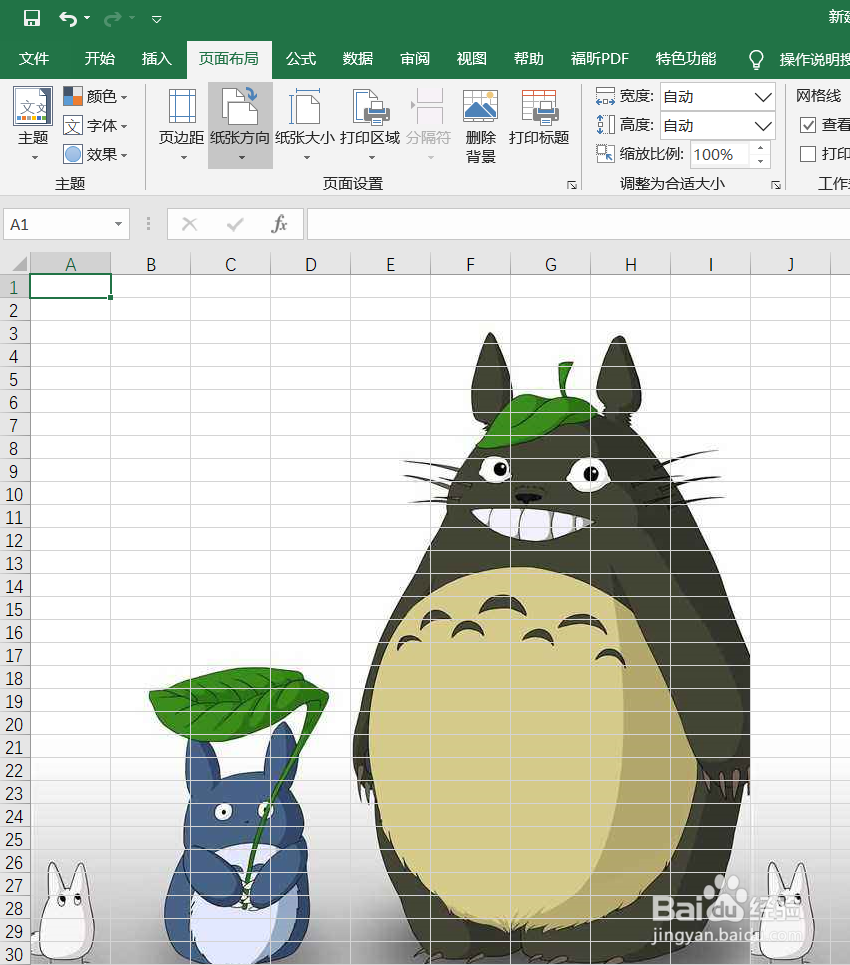Open the 文件 menu tab

[x=34, y=58]
